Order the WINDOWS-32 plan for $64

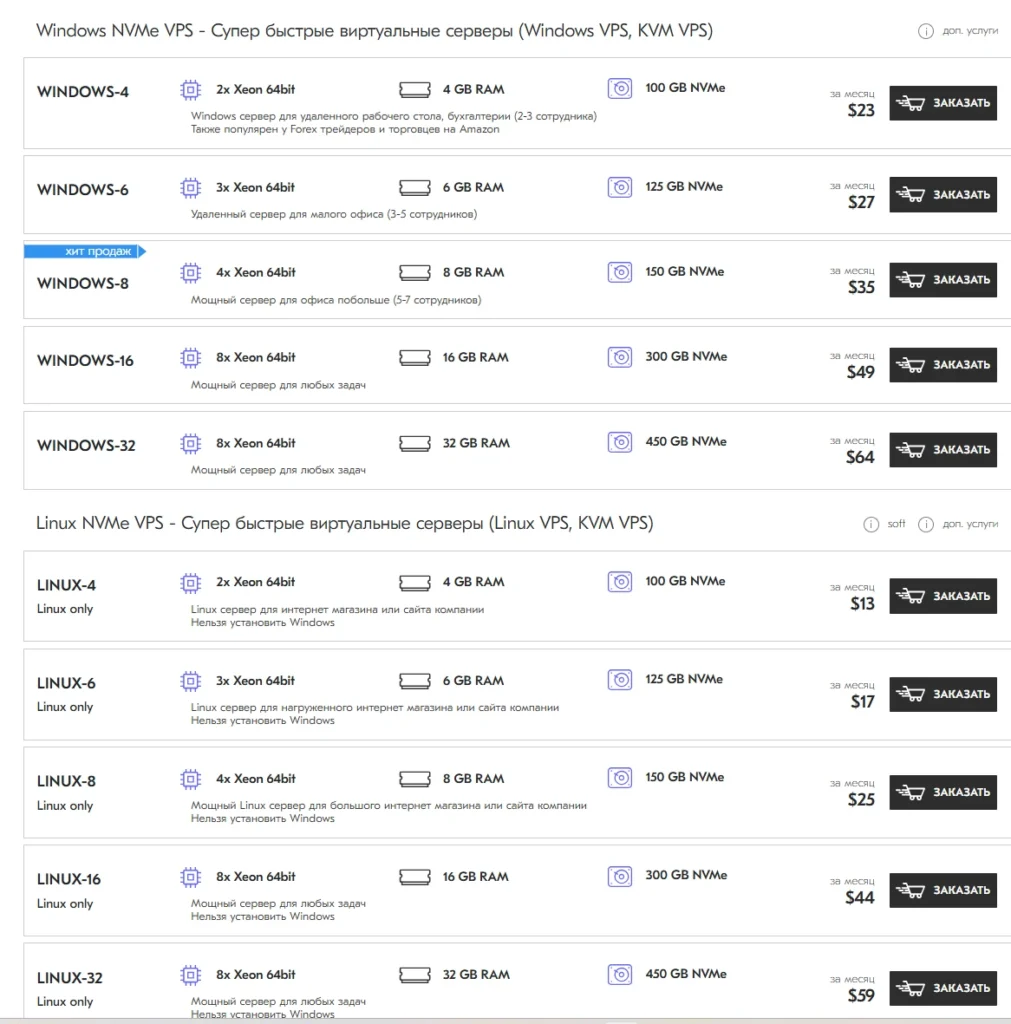coord(942,449)
